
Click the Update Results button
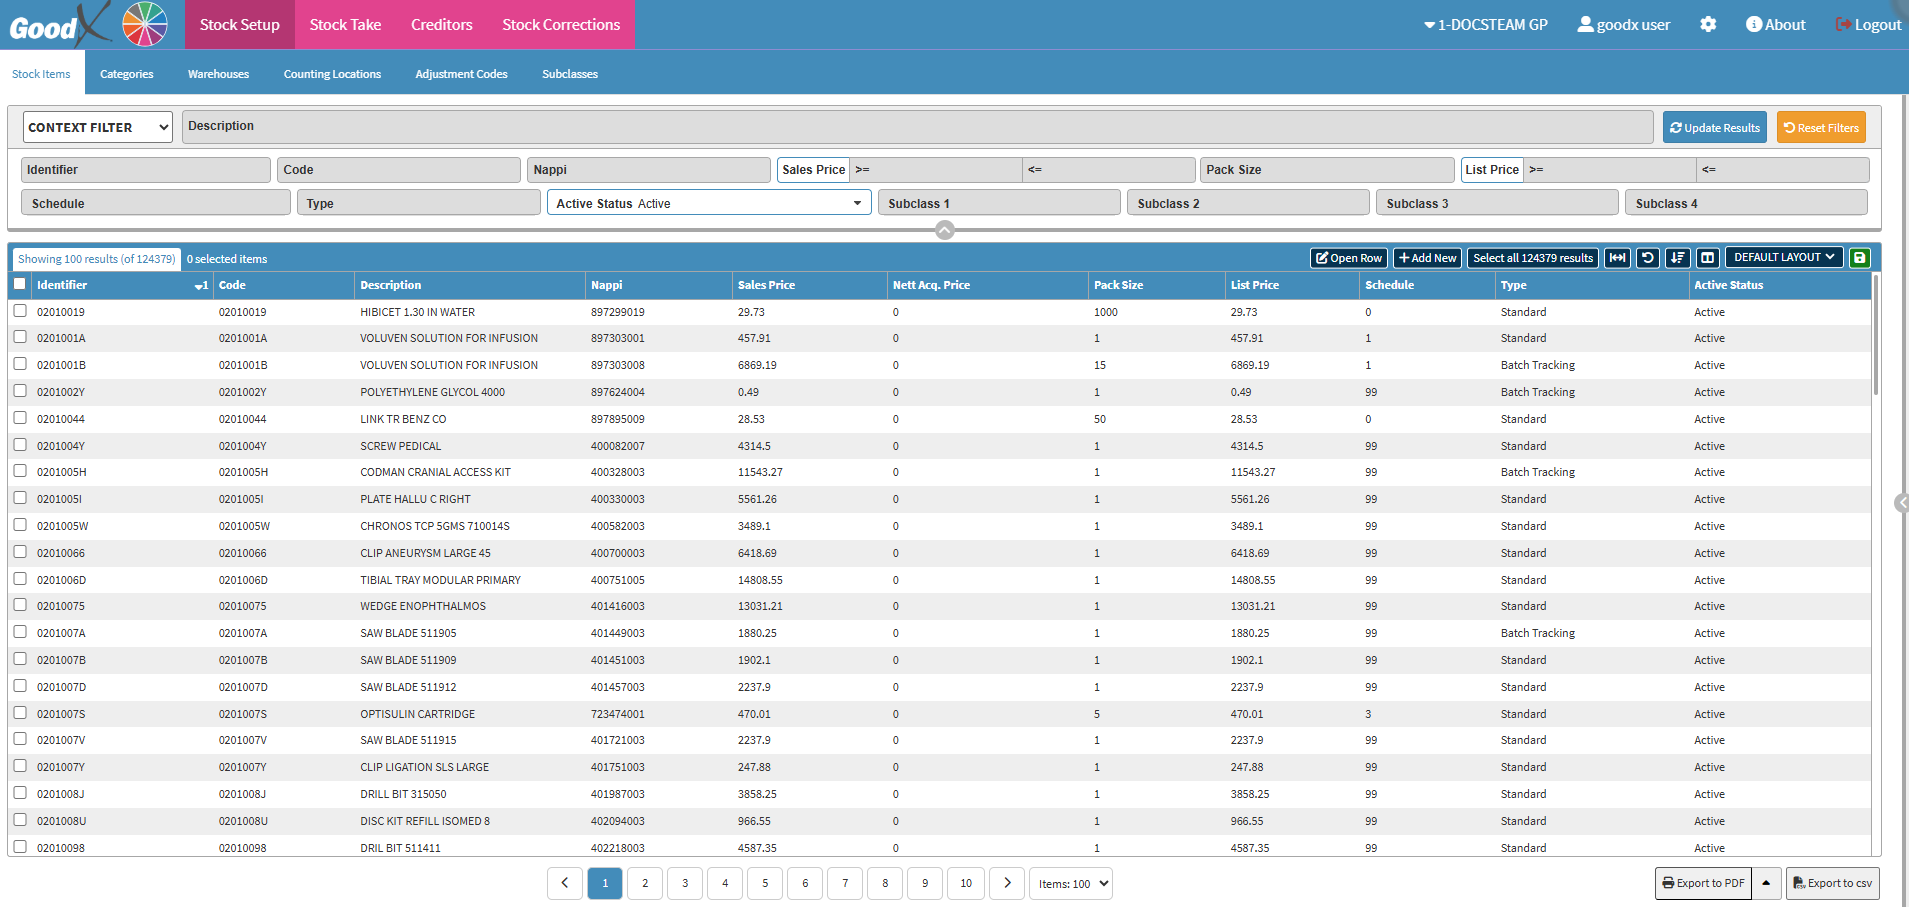coord(1714,128)
